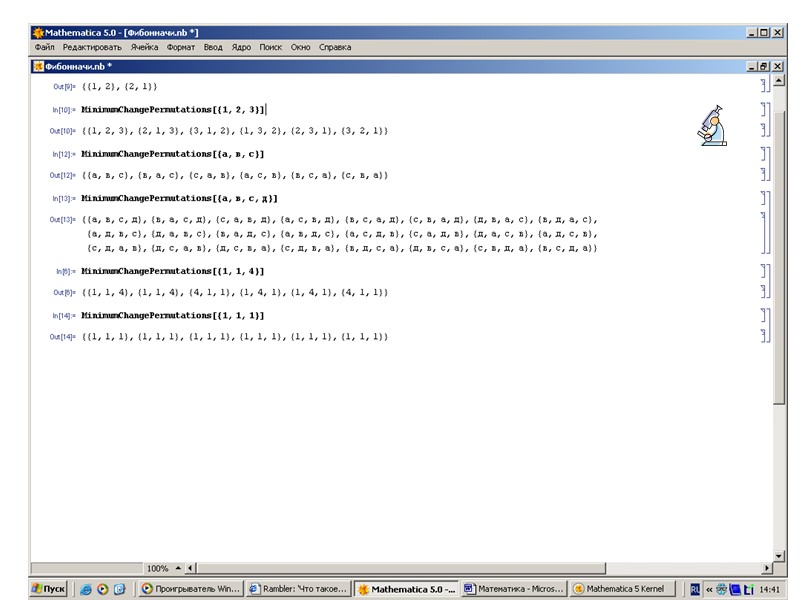Switch to Mathematica 5.0 taskbar button
This screenshot has width=800, height=600.
point(406,589)
